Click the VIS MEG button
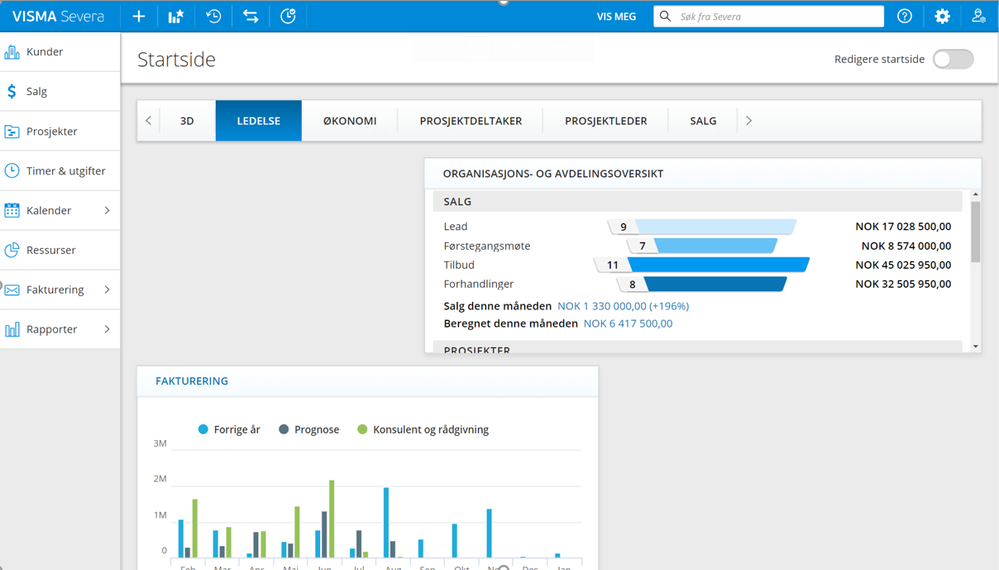Viewport: 999px width, 570px height. (x=616, y=17)
